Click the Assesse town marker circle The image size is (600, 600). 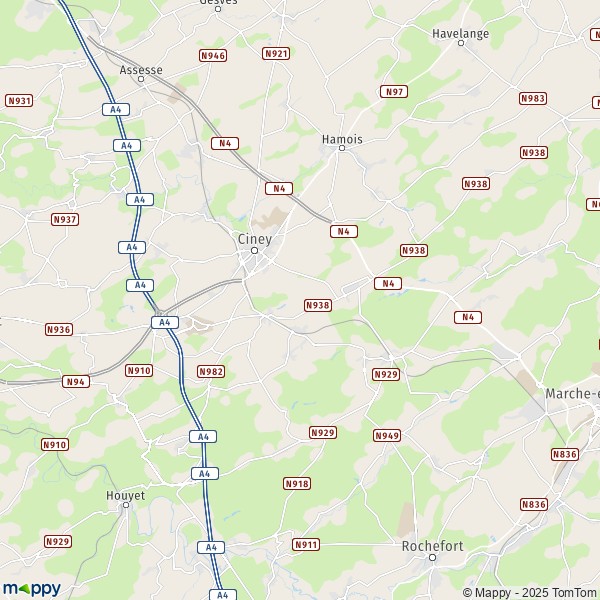coord(141,79)
